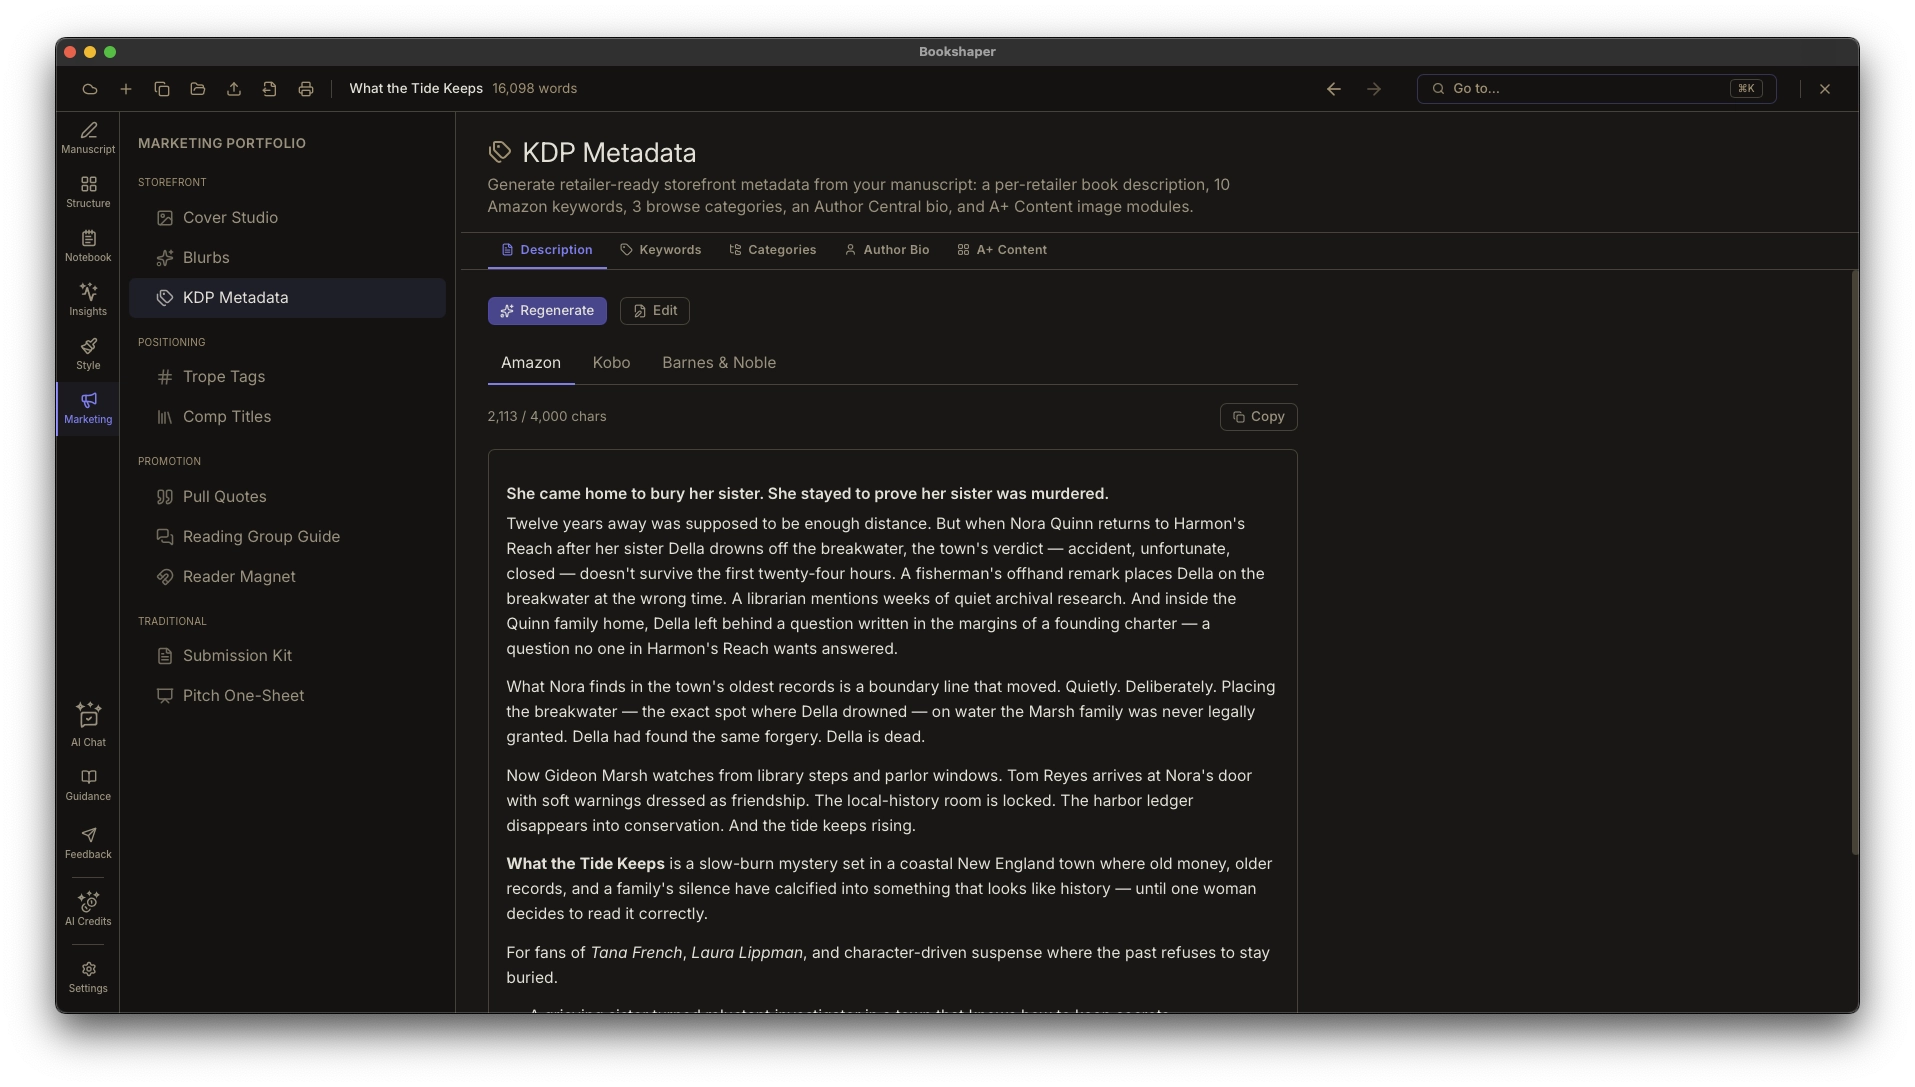Close the panel with the X icon
Screen dimensions: 1915x1087
pos(1825,89)
